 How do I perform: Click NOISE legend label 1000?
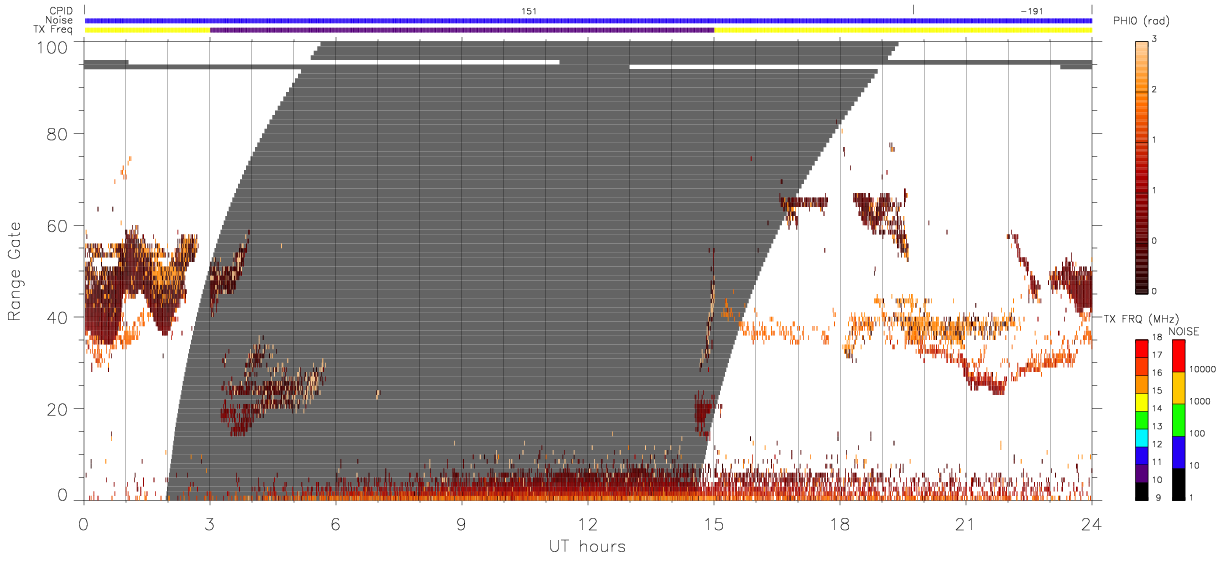click(x=1201, y=401)
